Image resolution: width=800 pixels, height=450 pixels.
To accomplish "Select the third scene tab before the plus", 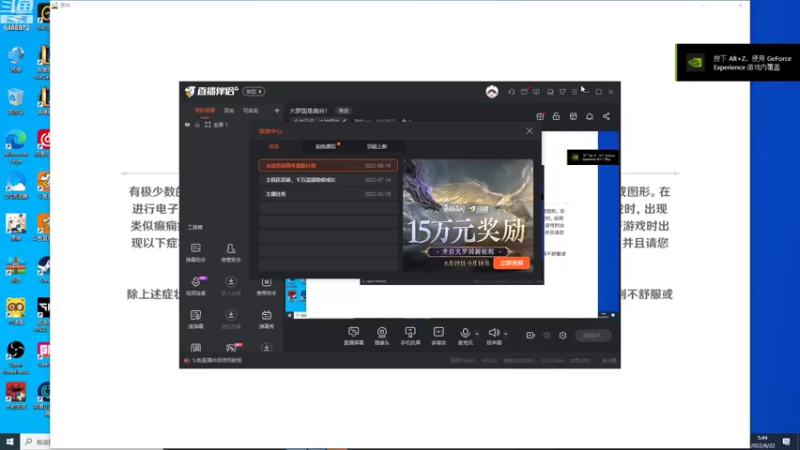I will (251, 111).
